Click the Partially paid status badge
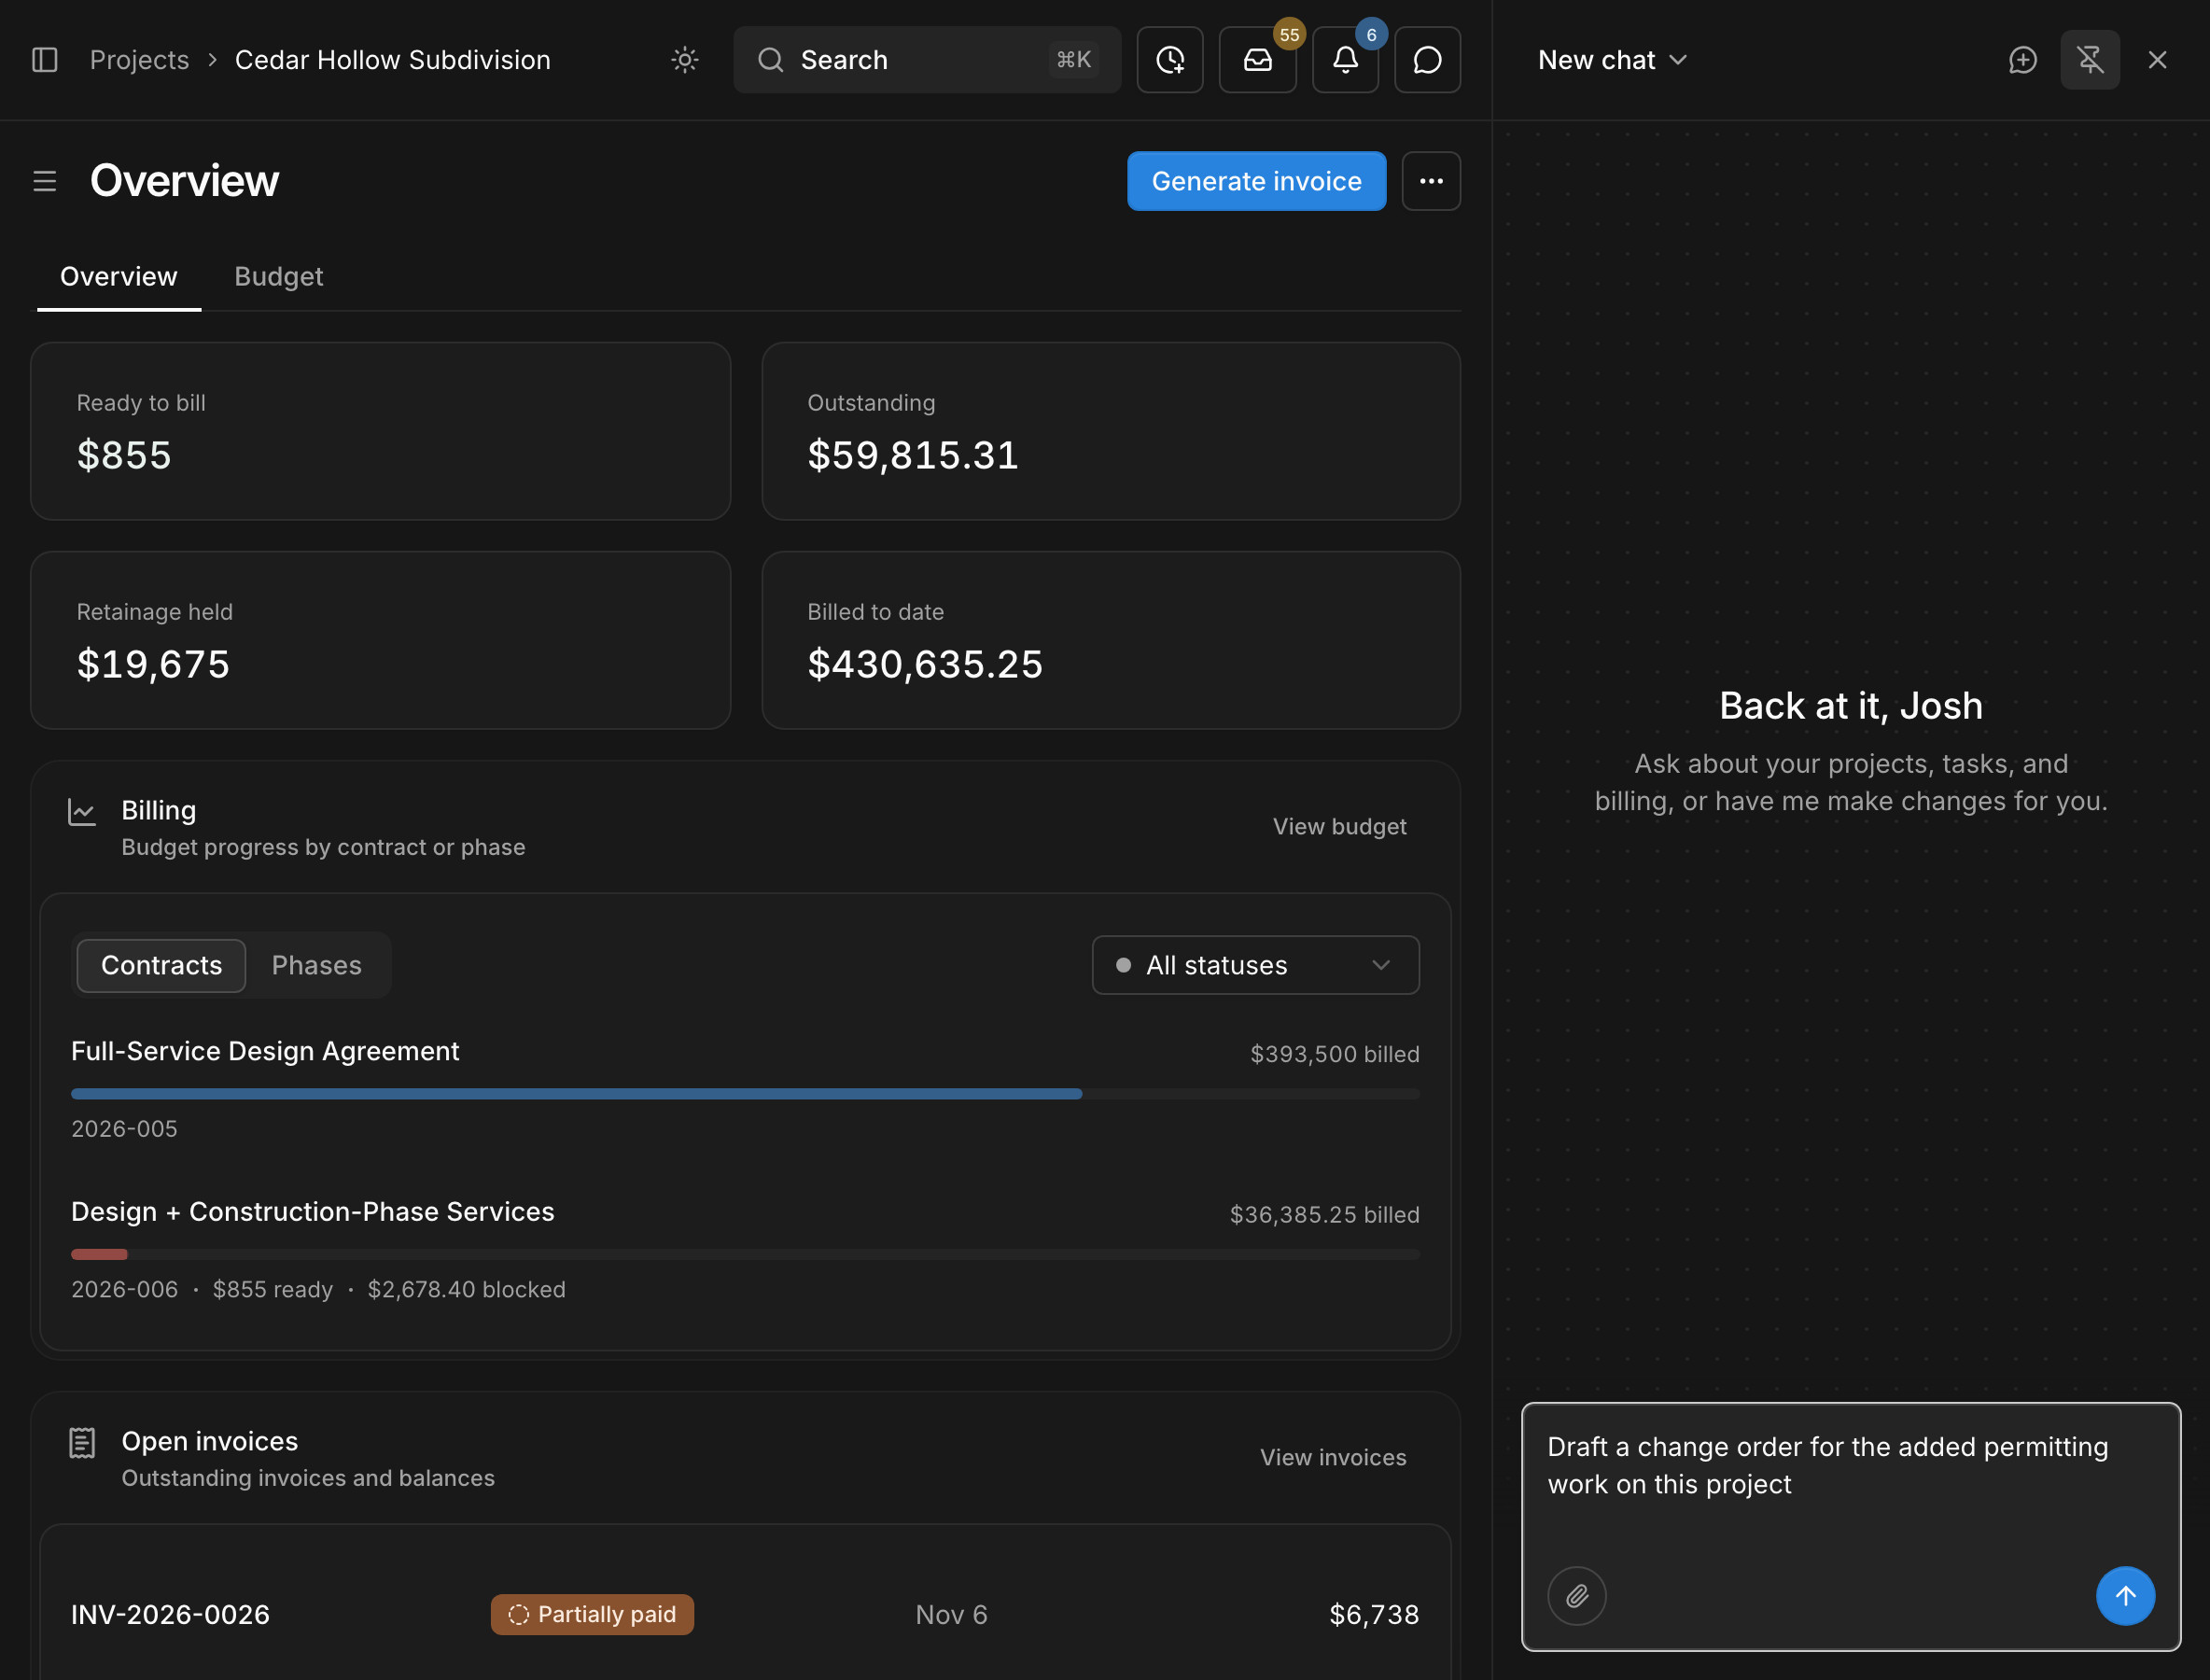2210x1680 pixels. [592, 1614]
